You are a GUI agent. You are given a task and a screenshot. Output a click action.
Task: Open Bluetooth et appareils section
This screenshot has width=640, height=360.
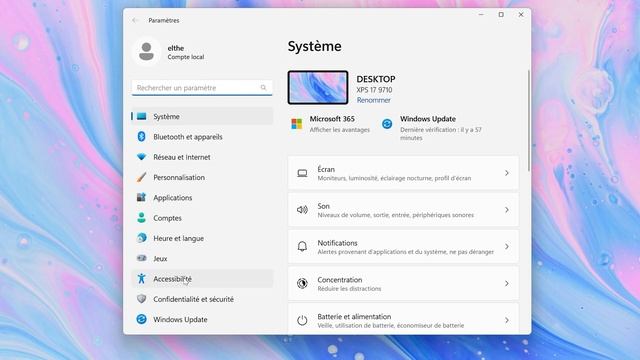(202, 137)
